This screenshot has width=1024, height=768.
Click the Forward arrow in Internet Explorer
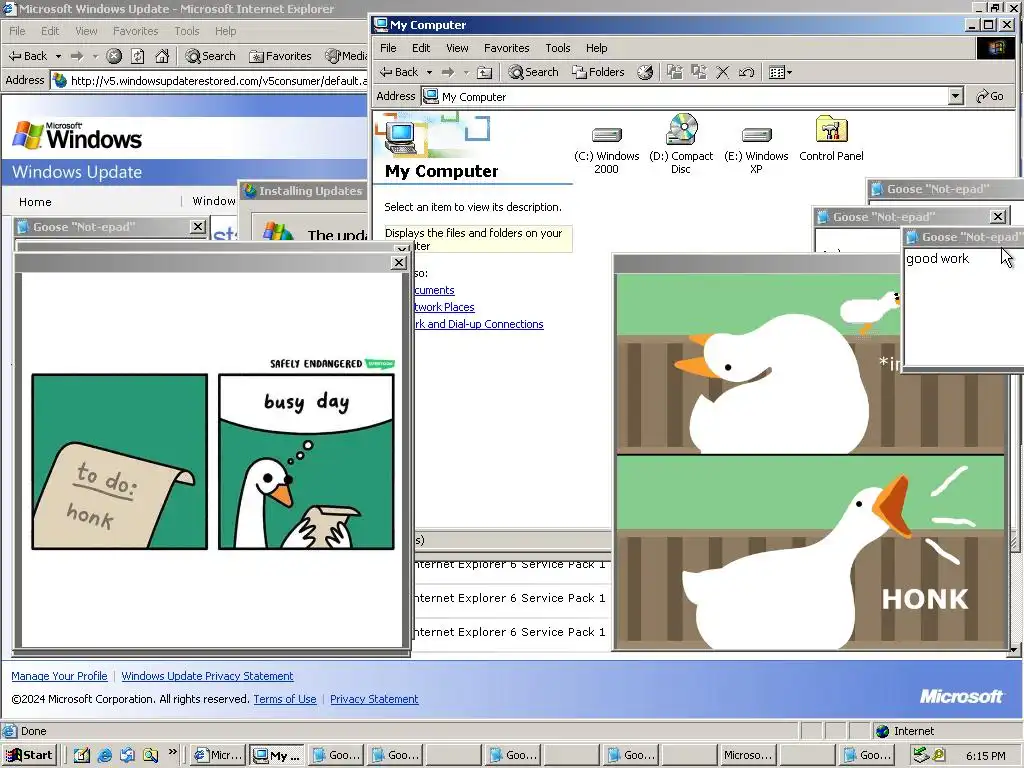[77, 56]
